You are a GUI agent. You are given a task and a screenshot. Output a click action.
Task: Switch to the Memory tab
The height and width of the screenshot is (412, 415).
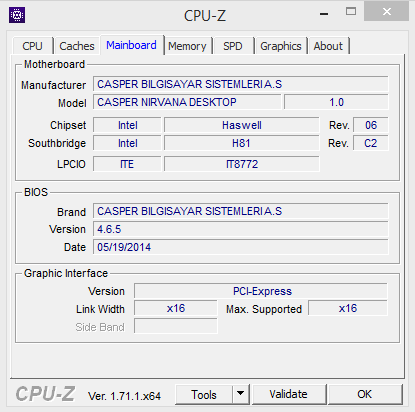click(x=187, y=46)
